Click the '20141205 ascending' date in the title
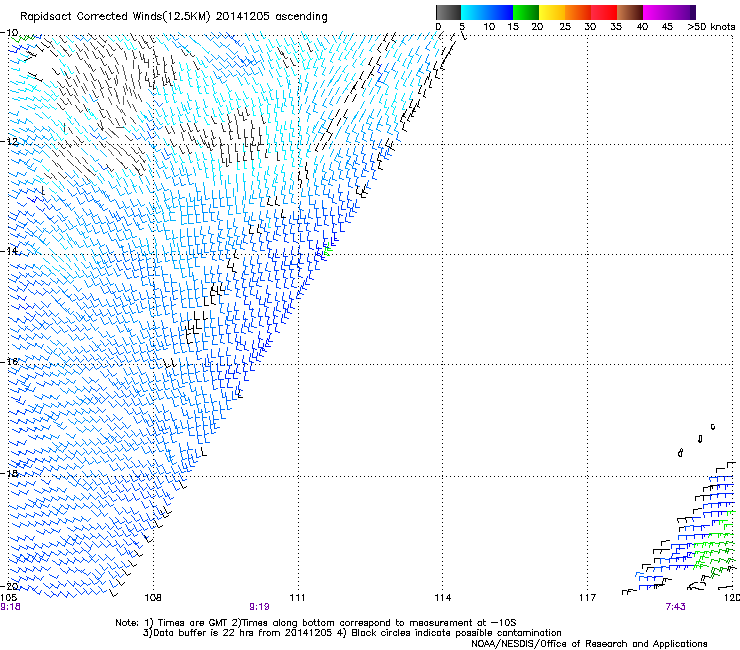Image resolution: width=740 pixels, height=650 pixels. tap(271, 17)
